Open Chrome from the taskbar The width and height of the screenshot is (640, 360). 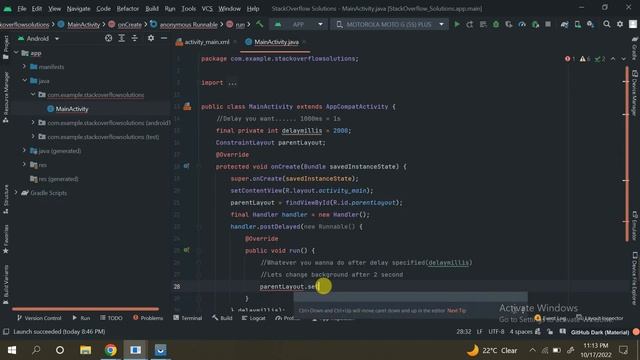[111, 350]
